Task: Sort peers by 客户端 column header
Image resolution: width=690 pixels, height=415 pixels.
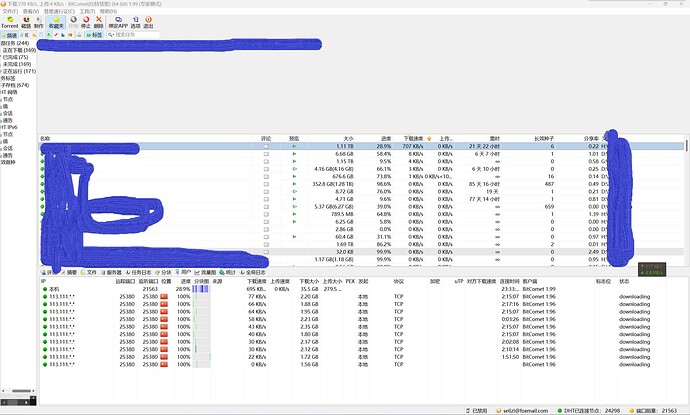Action: tap(530, 281)
